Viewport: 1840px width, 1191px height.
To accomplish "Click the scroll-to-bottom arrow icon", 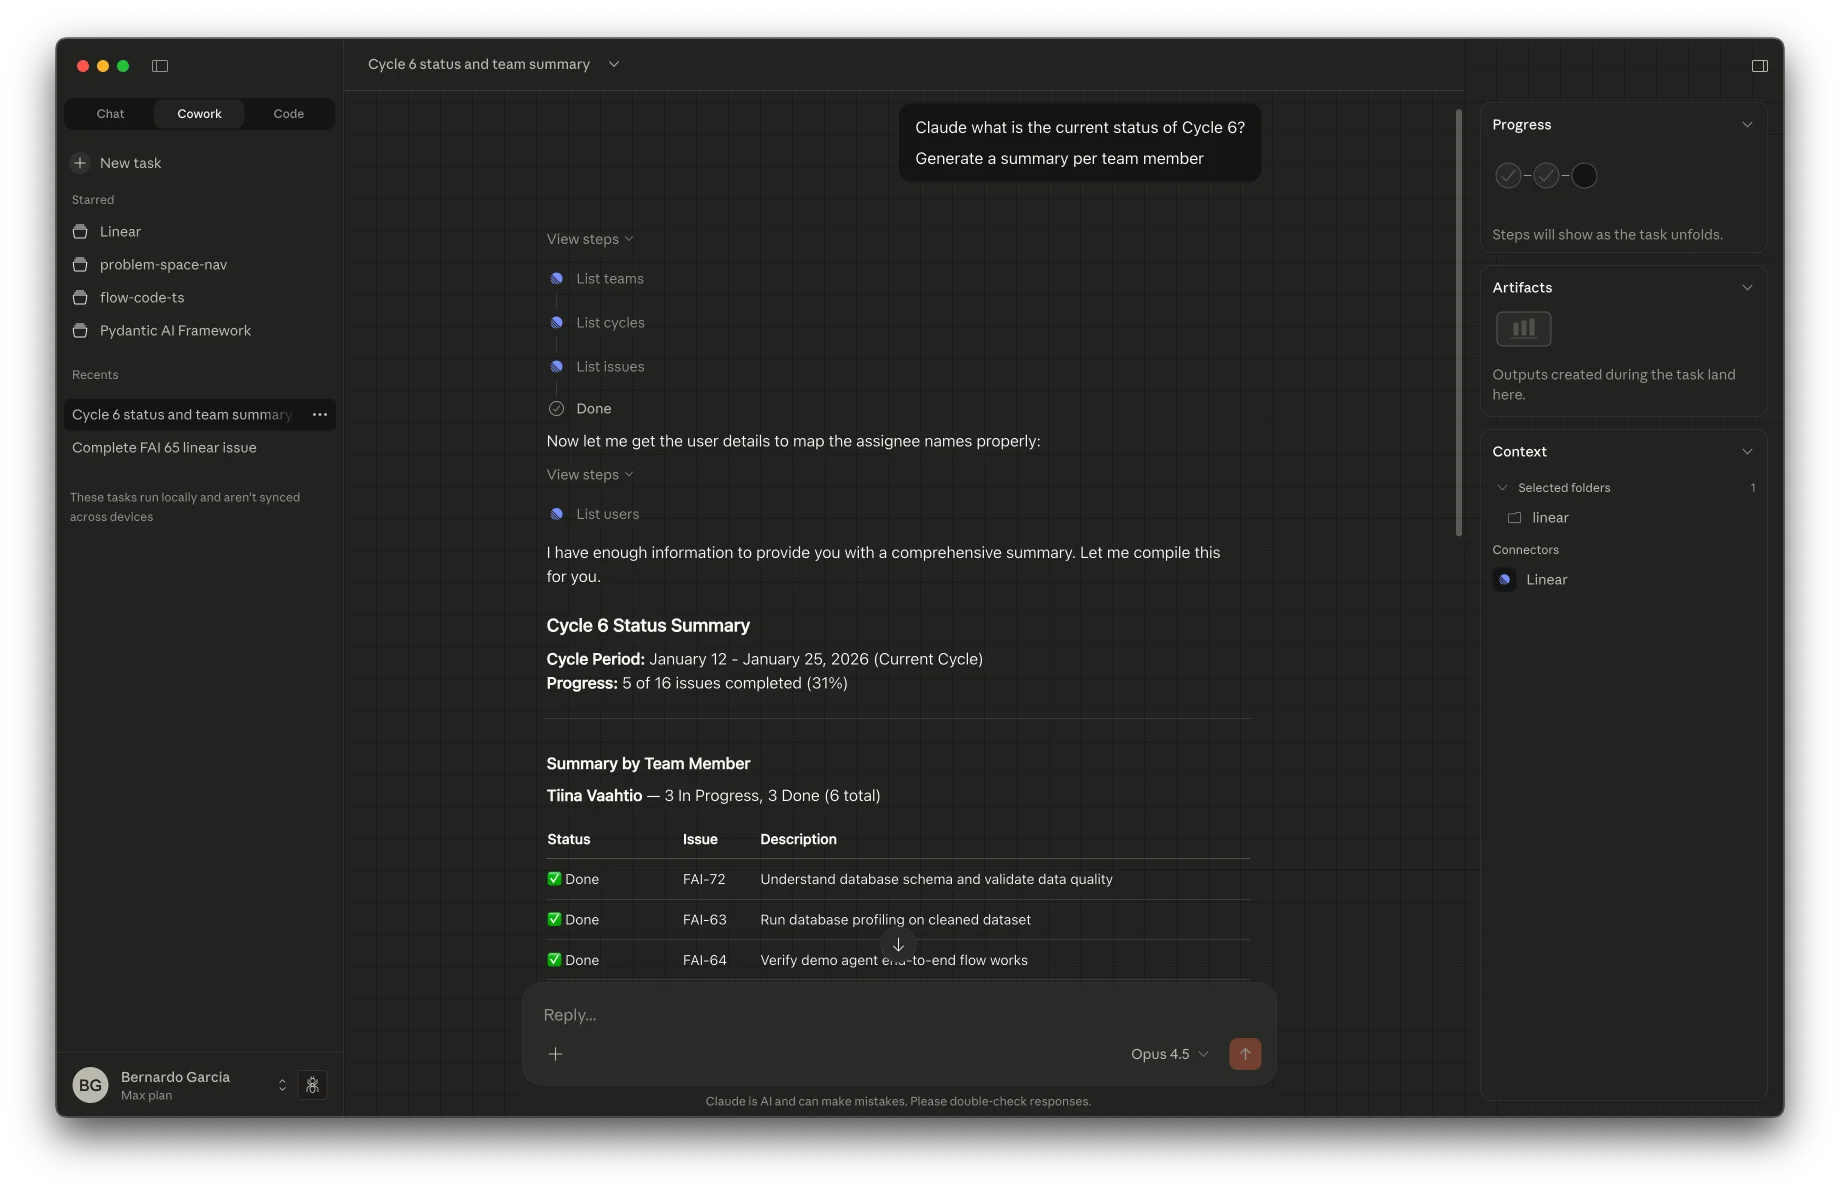I will pos(898,945).
